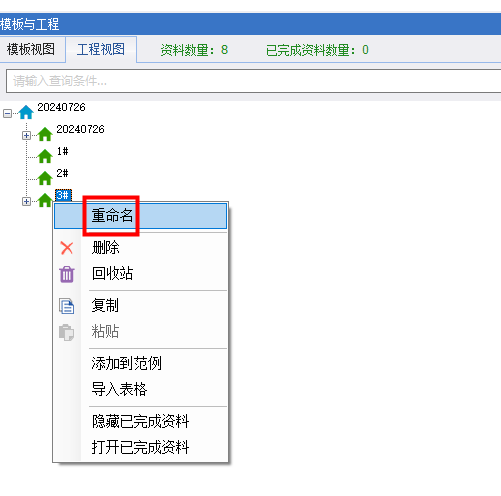501x496 pixels.
Task: Click the red X delete icon
Action: [x=67, y=248]
